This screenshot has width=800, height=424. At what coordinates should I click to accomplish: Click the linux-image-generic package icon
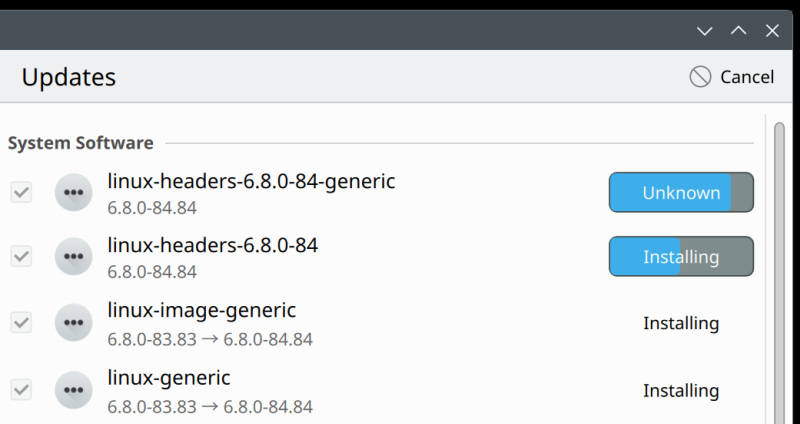[73, 323]
